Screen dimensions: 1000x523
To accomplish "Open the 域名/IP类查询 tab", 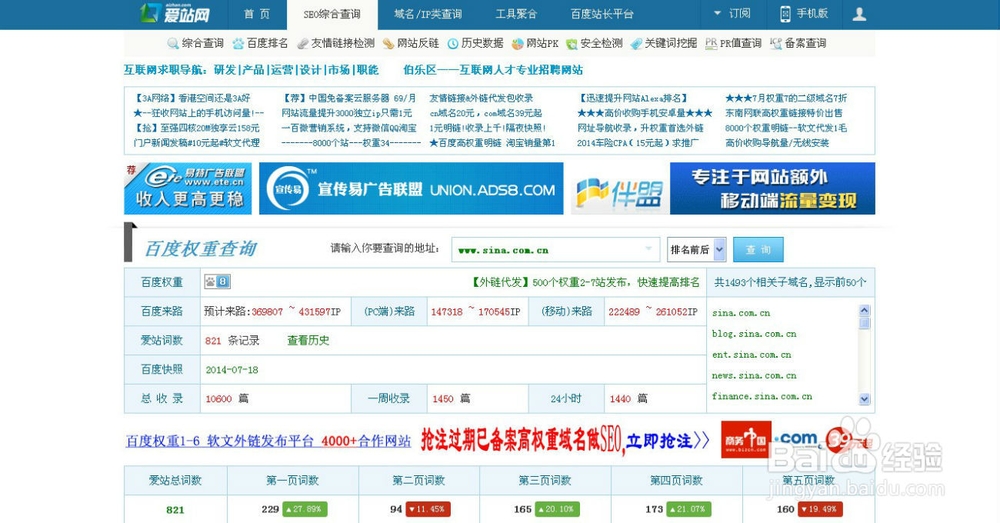I will 427,14.
